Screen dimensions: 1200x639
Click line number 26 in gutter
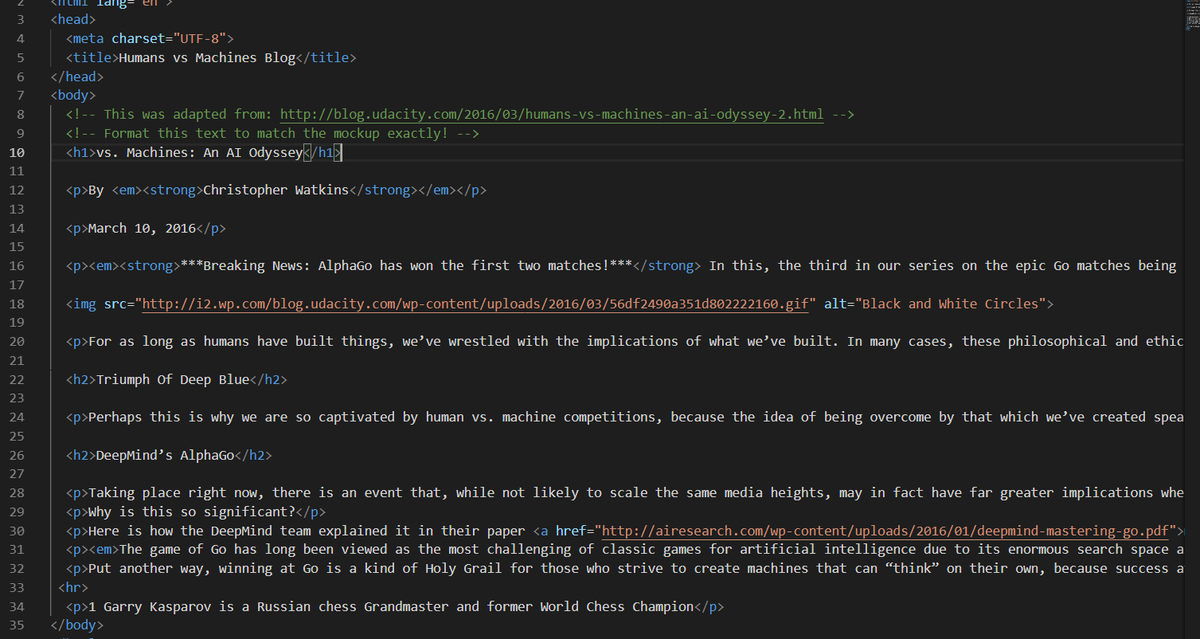(x=19, y=455)
